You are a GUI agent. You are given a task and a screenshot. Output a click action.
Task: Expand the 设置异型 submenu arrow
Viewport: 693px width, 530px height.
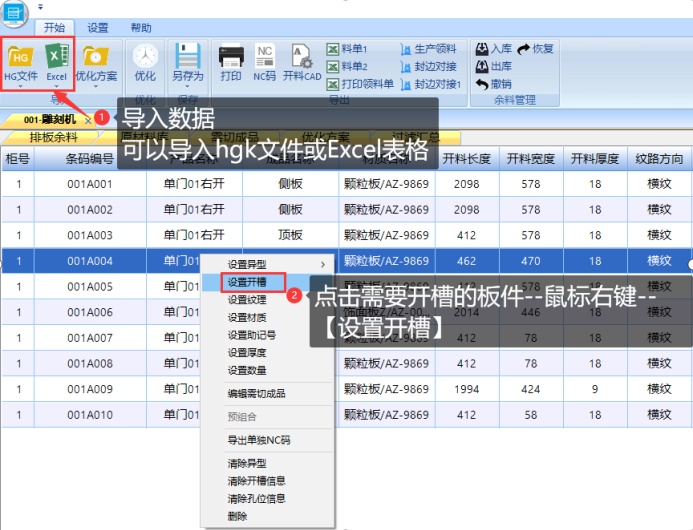click(x=323, y=264)
